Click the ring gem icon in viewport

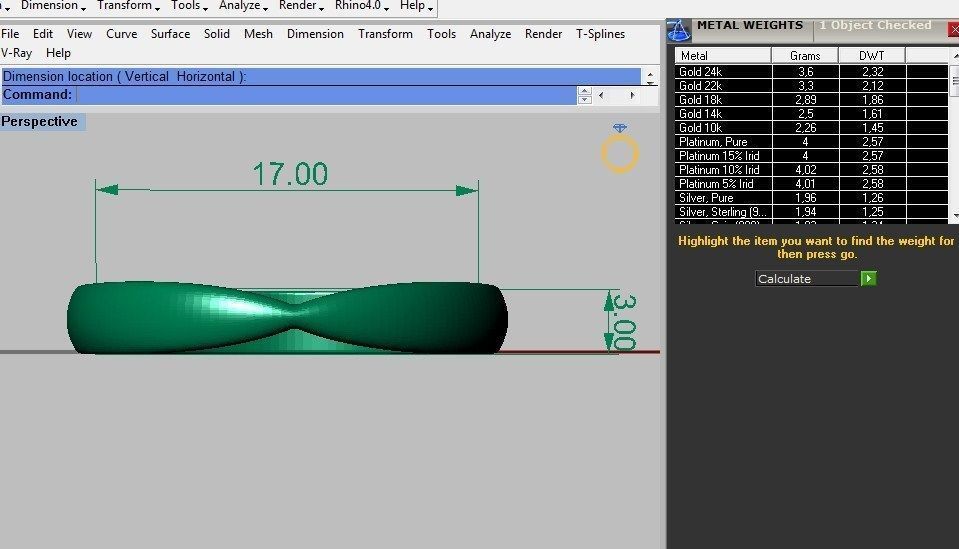(620, 149)
